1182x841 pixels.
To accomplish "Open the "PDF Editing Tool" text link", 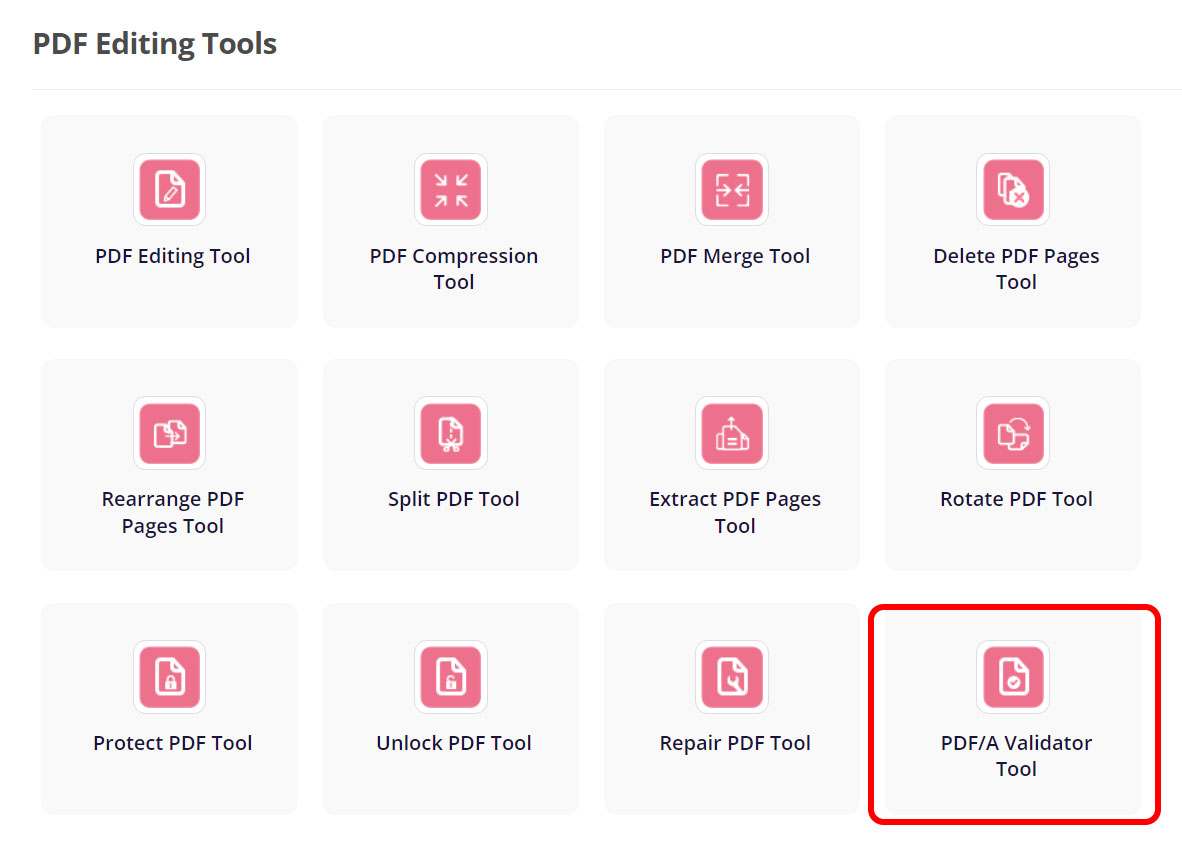I will (173, 256).
